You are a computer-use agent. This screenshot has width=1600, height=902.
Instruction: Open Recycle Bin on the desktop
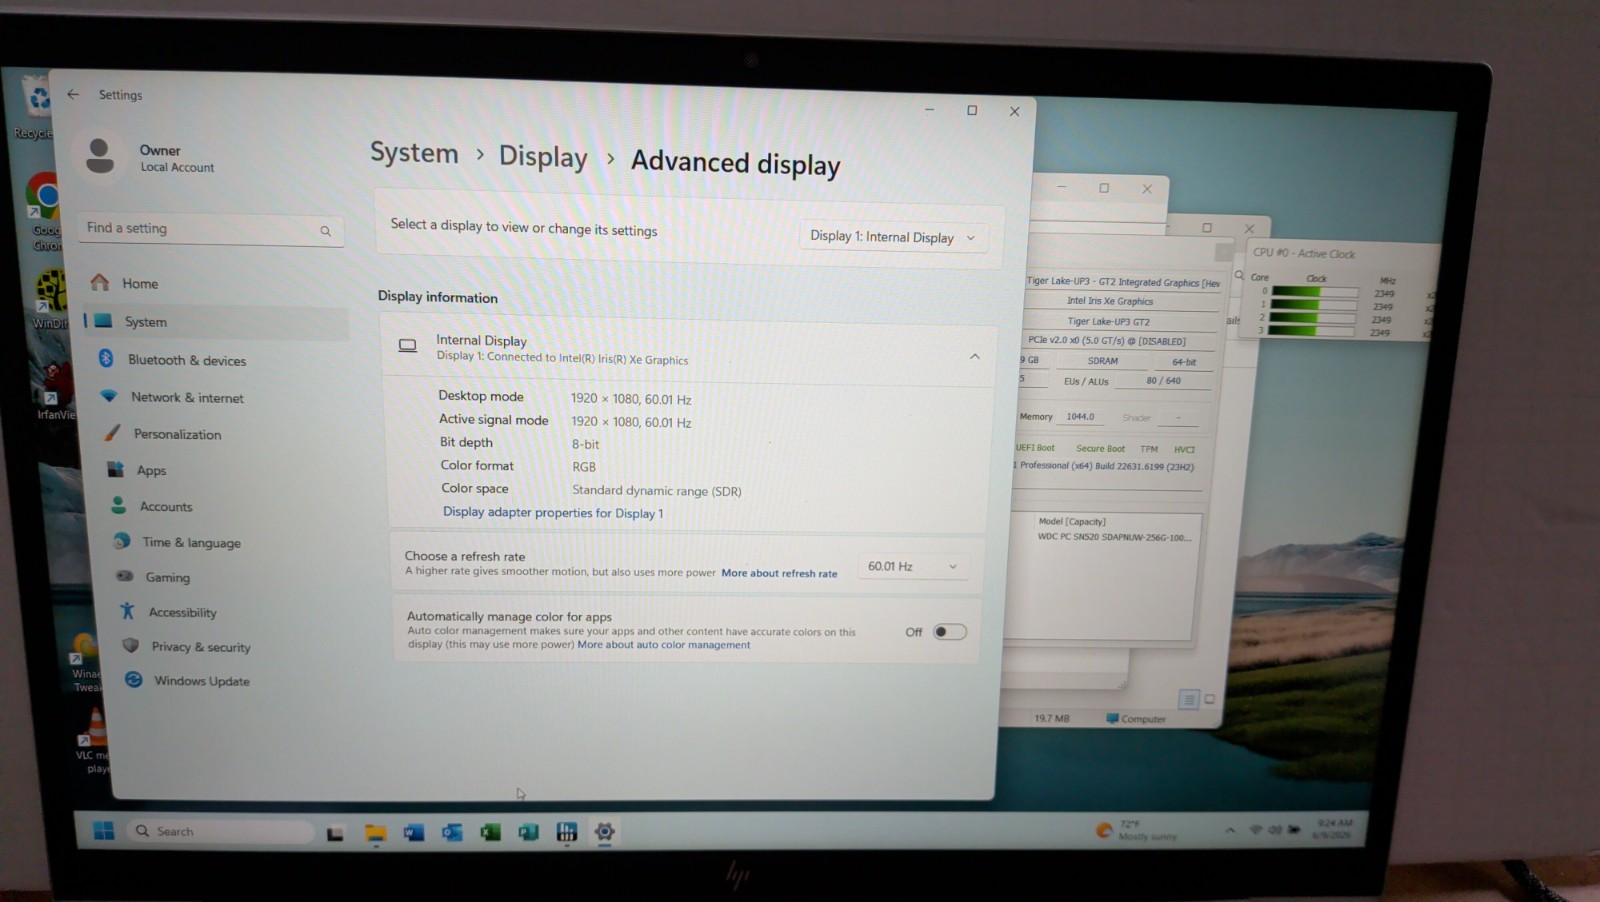(x=36, y=108)
